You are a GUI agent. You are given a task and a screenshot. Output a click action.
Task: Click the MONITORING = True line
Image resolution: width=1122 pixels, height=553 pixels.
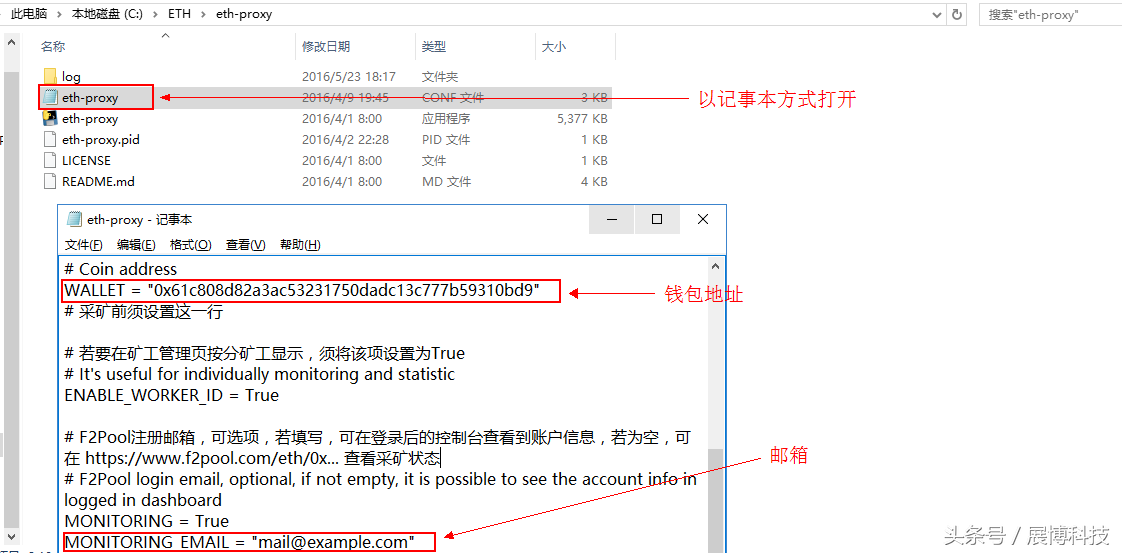[x=147, y=520]
